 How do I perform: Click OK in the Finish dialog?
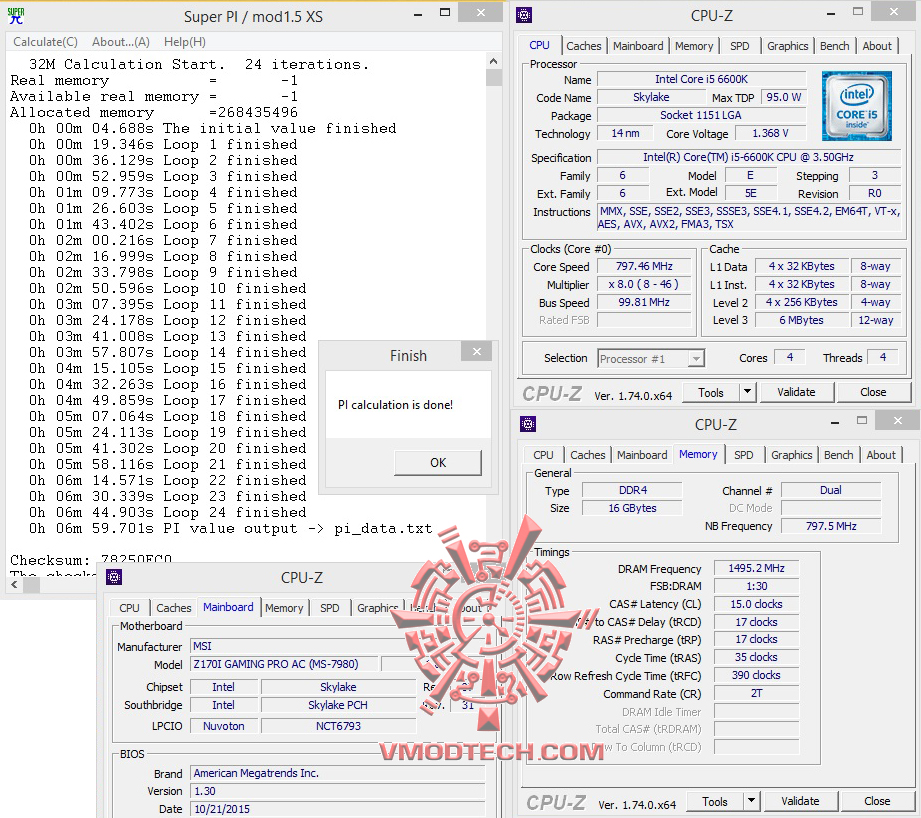(x=438, y=463)
